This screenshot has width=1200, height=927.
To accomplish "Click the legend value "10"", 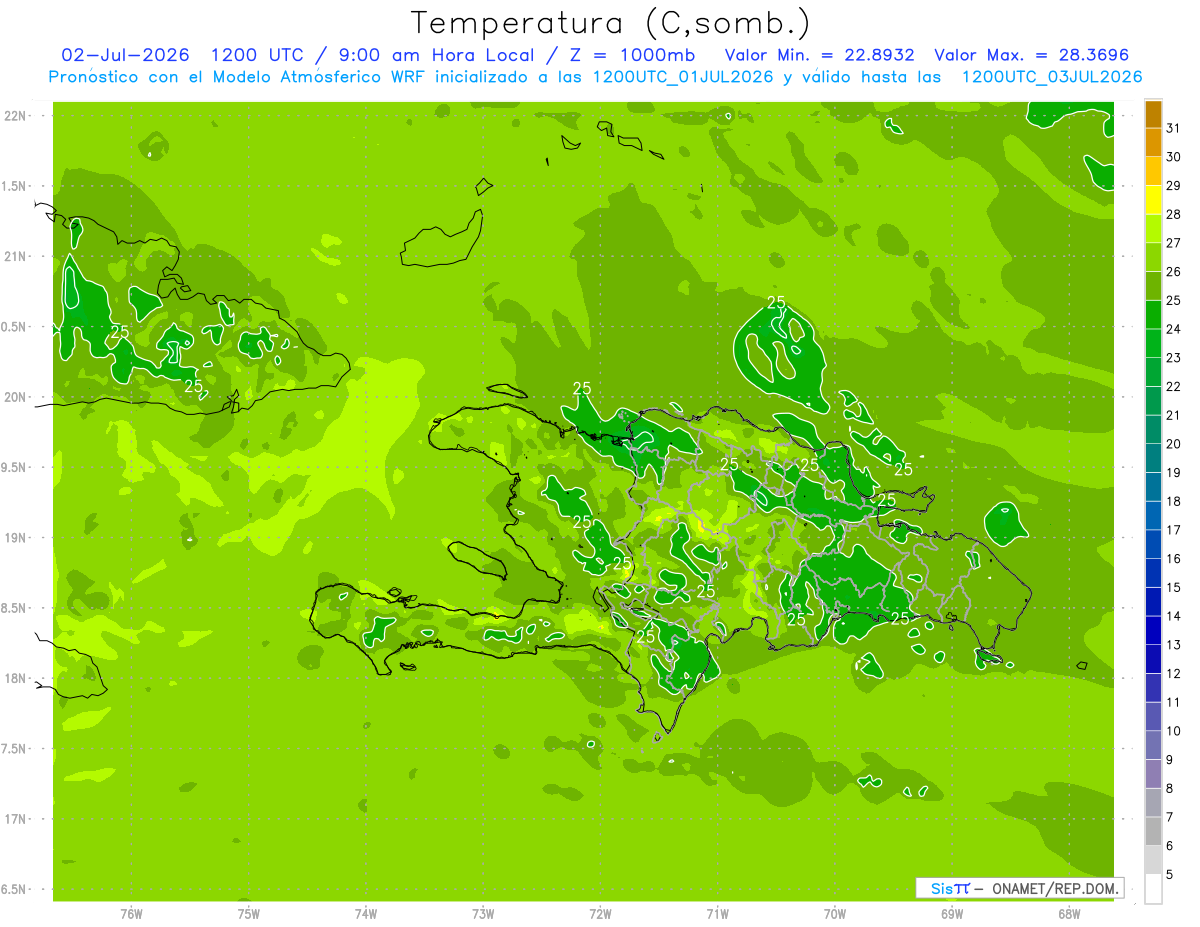I will 1173,731.
